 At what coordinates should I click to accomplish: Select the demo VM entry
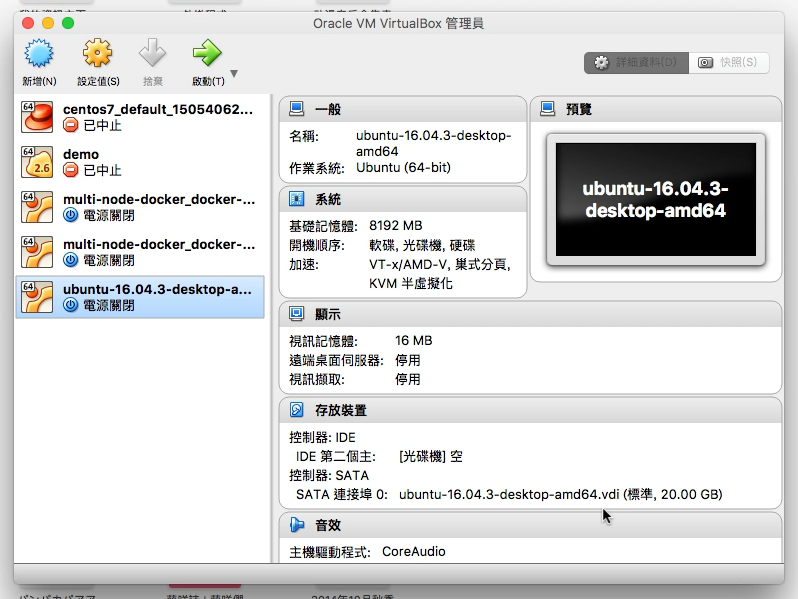[140, 162]
